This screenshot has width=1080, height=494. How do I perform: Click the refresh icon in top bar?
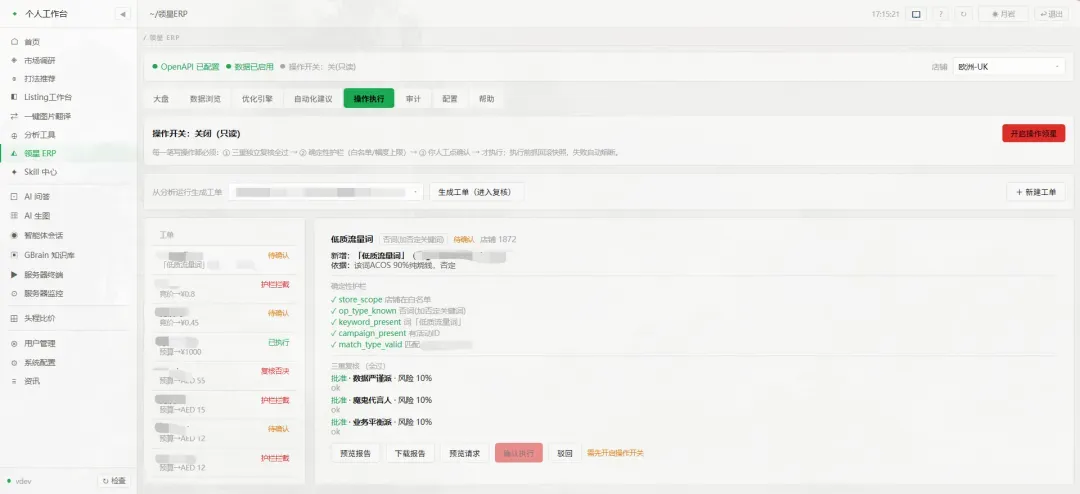tap(963, 14)
